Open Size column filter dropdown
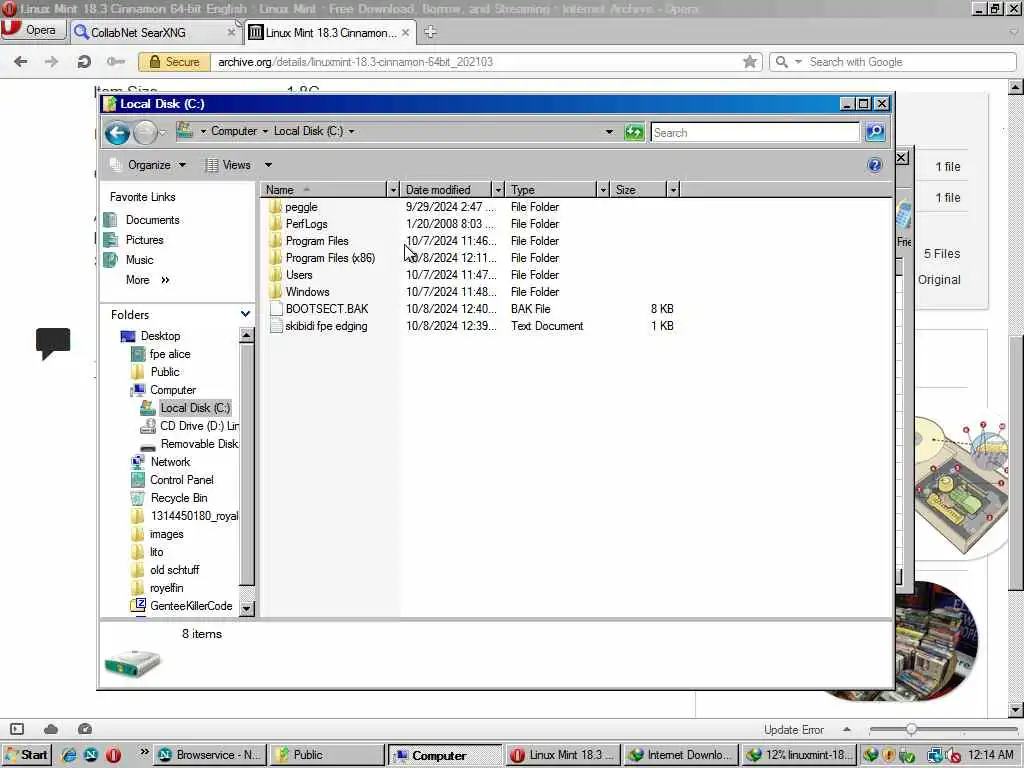Image resolution: width=1024 pixels, height=768 pixels. pos(673,190)
